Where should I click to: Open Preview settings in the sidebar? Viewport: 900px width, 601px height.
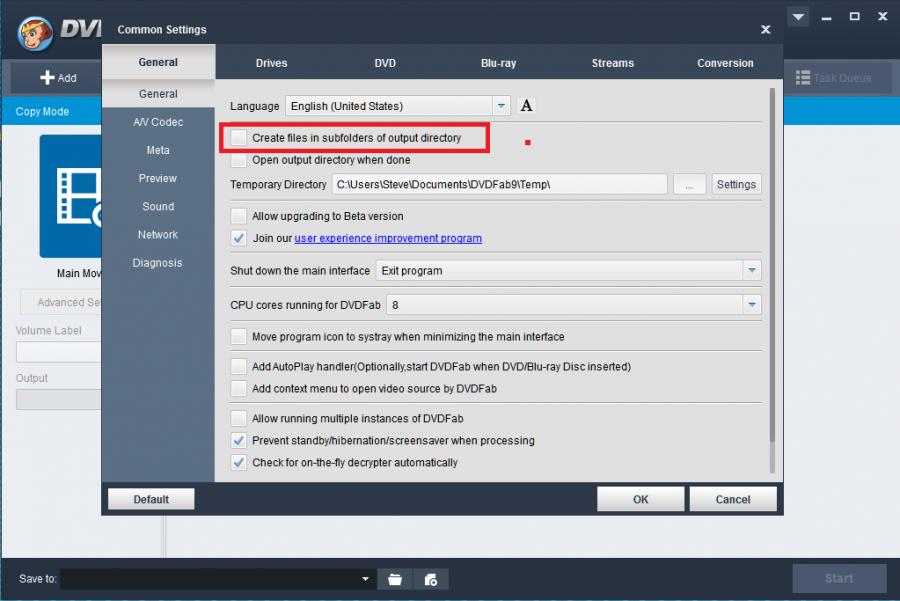tap(158, 179)
